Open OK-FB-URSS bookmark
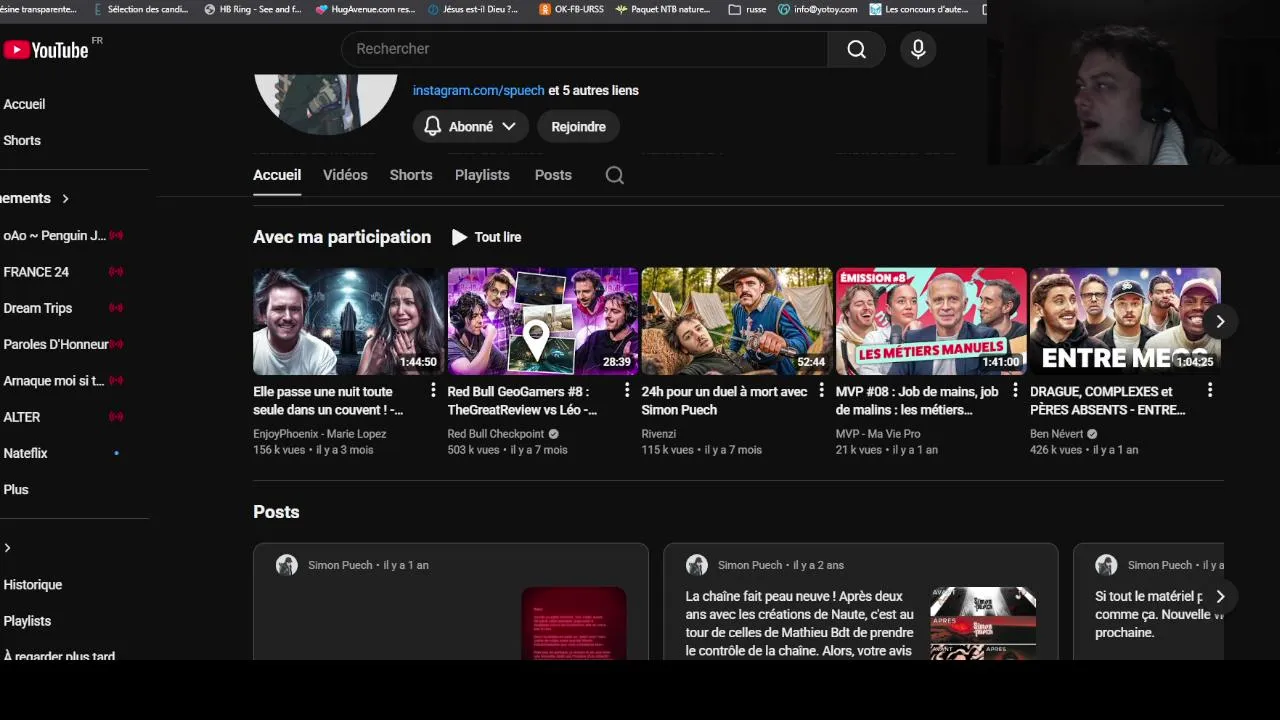Screen dimensions: 1280x720 pyautogui.click(x=571, y=9)
